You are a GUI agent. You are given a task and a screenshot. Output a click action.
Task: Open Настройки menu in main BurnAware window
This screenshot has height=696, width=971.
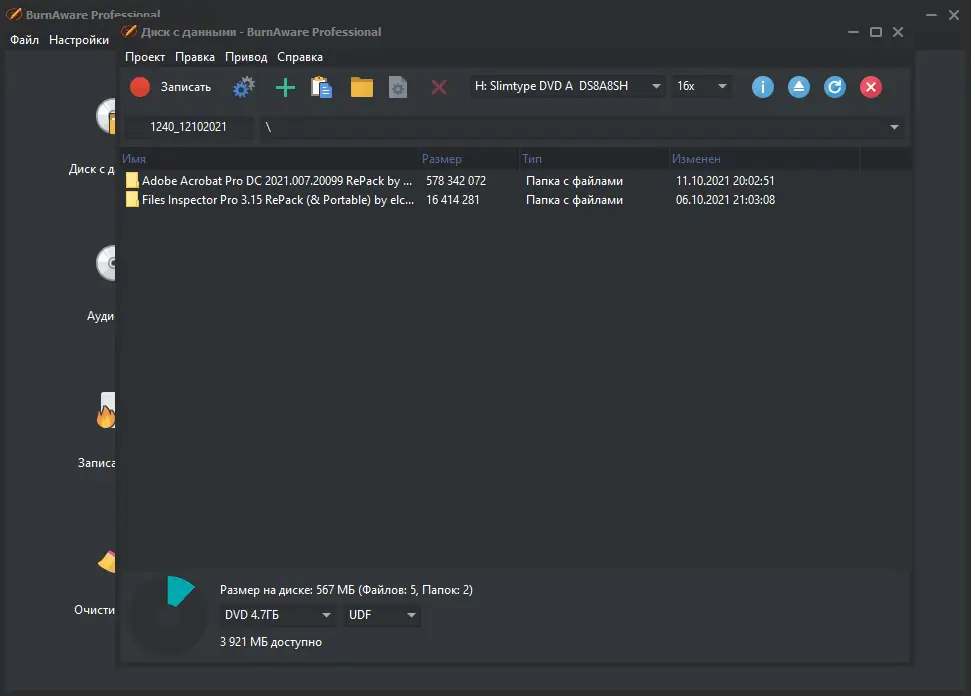pyautogui.click(x=79, y=40)
